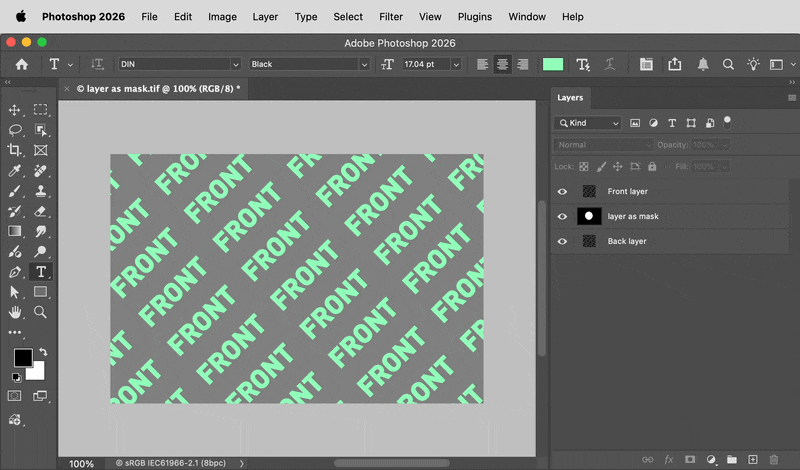The image size is (800, 470).
Task: Select the Object Selection tool
Action: pyautogui.click(x=40, y=130)
